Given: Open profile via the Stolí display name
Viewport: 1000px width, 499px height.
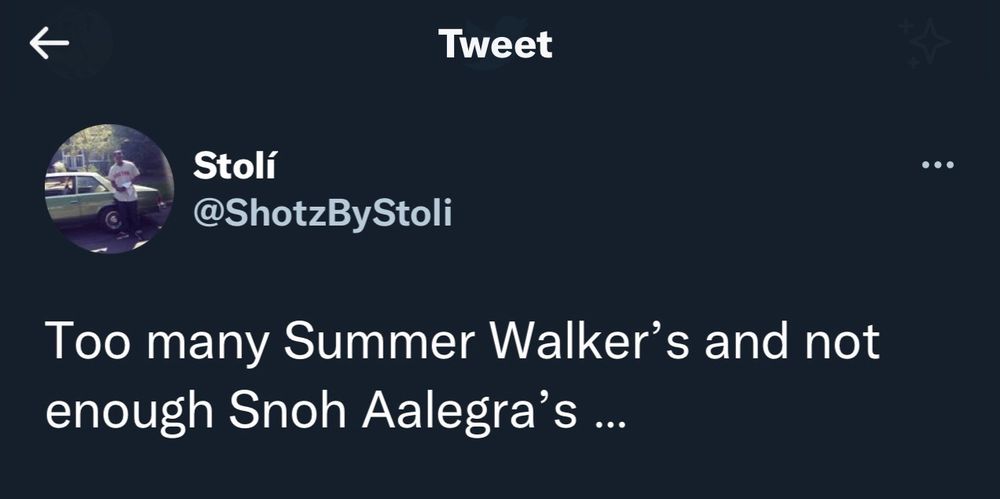Looking at the screenshot, I should click(x=235, y=167).
